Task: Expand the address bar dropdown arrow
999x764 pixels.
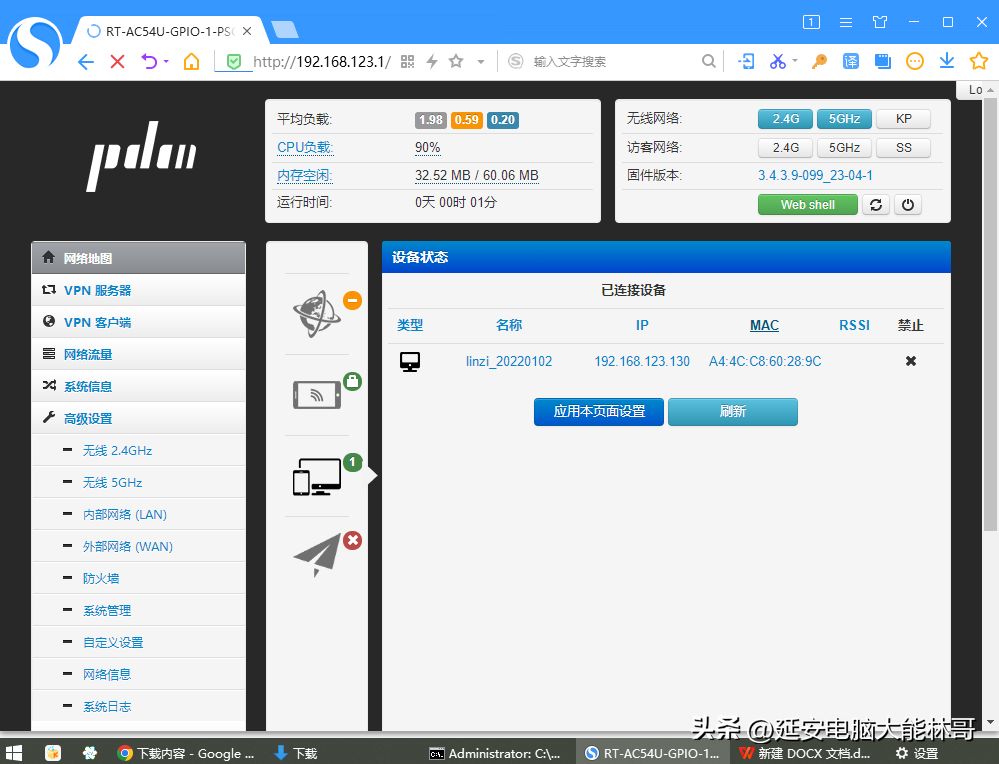Action: (480, 62)
